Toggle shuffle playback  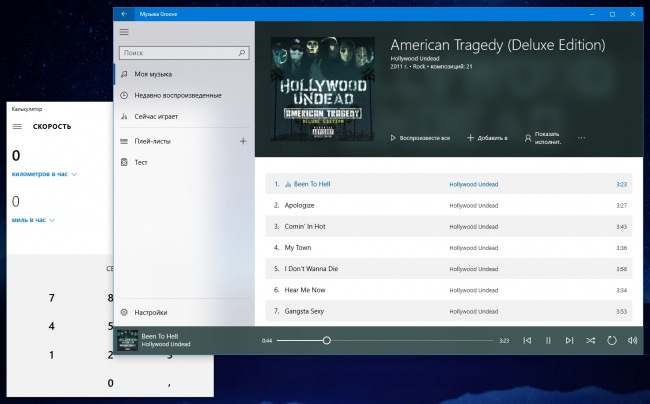pyautogui.click(x=590, y=341)
